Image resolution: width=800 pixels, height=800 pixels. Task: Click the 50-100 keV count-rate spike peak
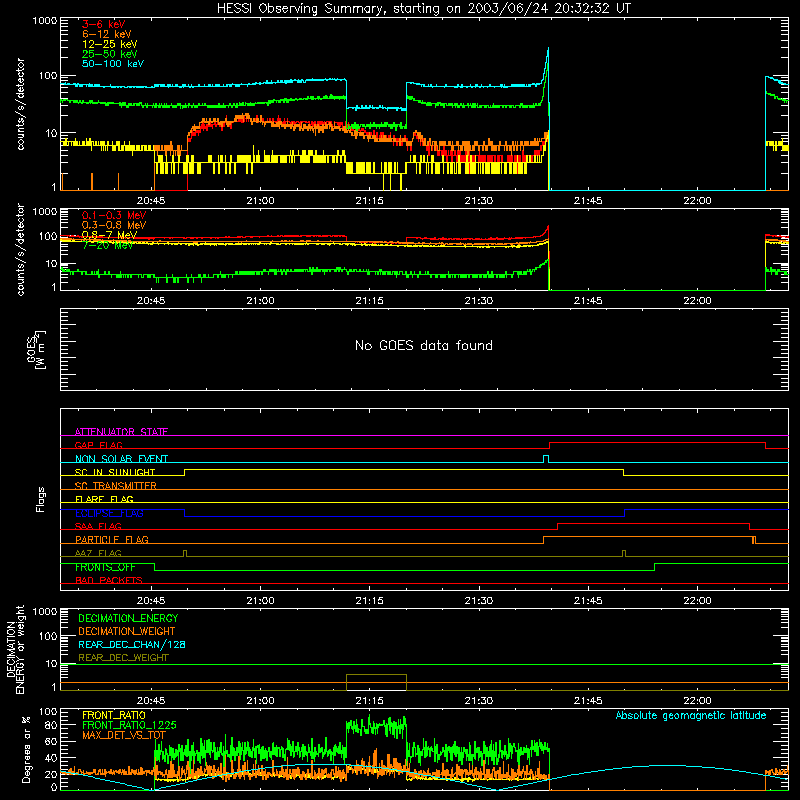548,49
